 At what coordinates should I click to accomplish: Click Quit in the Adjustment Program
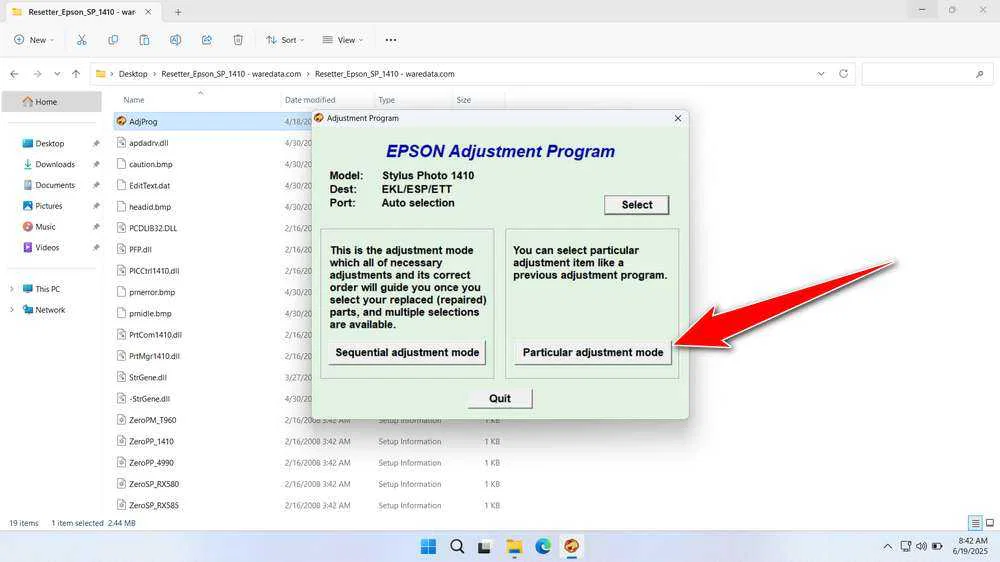[x=500, y=398]
